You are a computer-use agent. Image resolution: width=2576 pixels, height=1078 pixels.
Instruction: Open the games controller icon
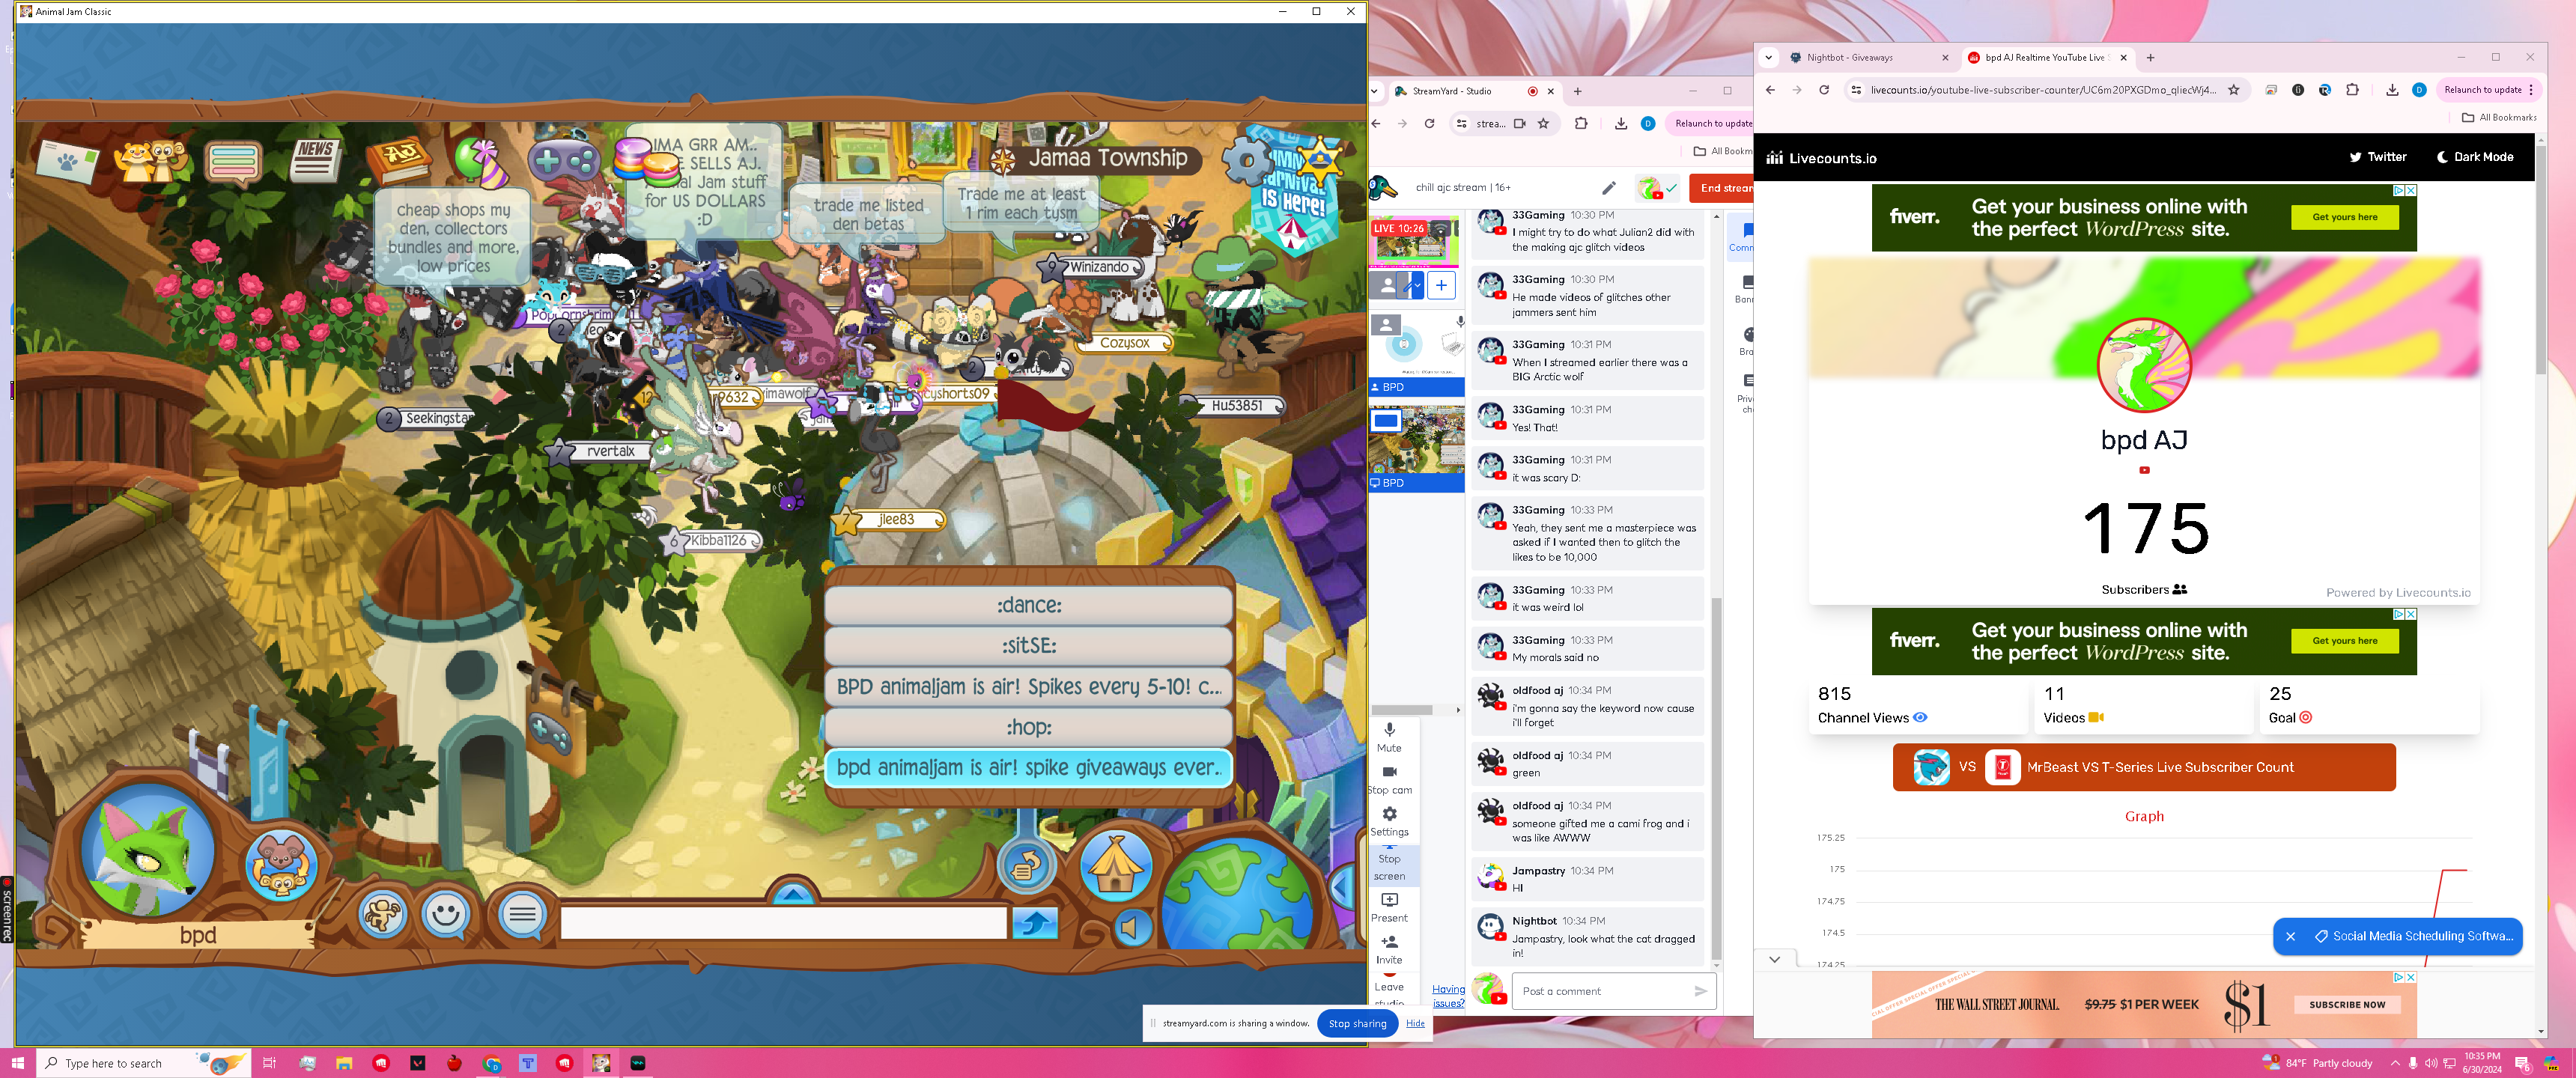(563, 160)
